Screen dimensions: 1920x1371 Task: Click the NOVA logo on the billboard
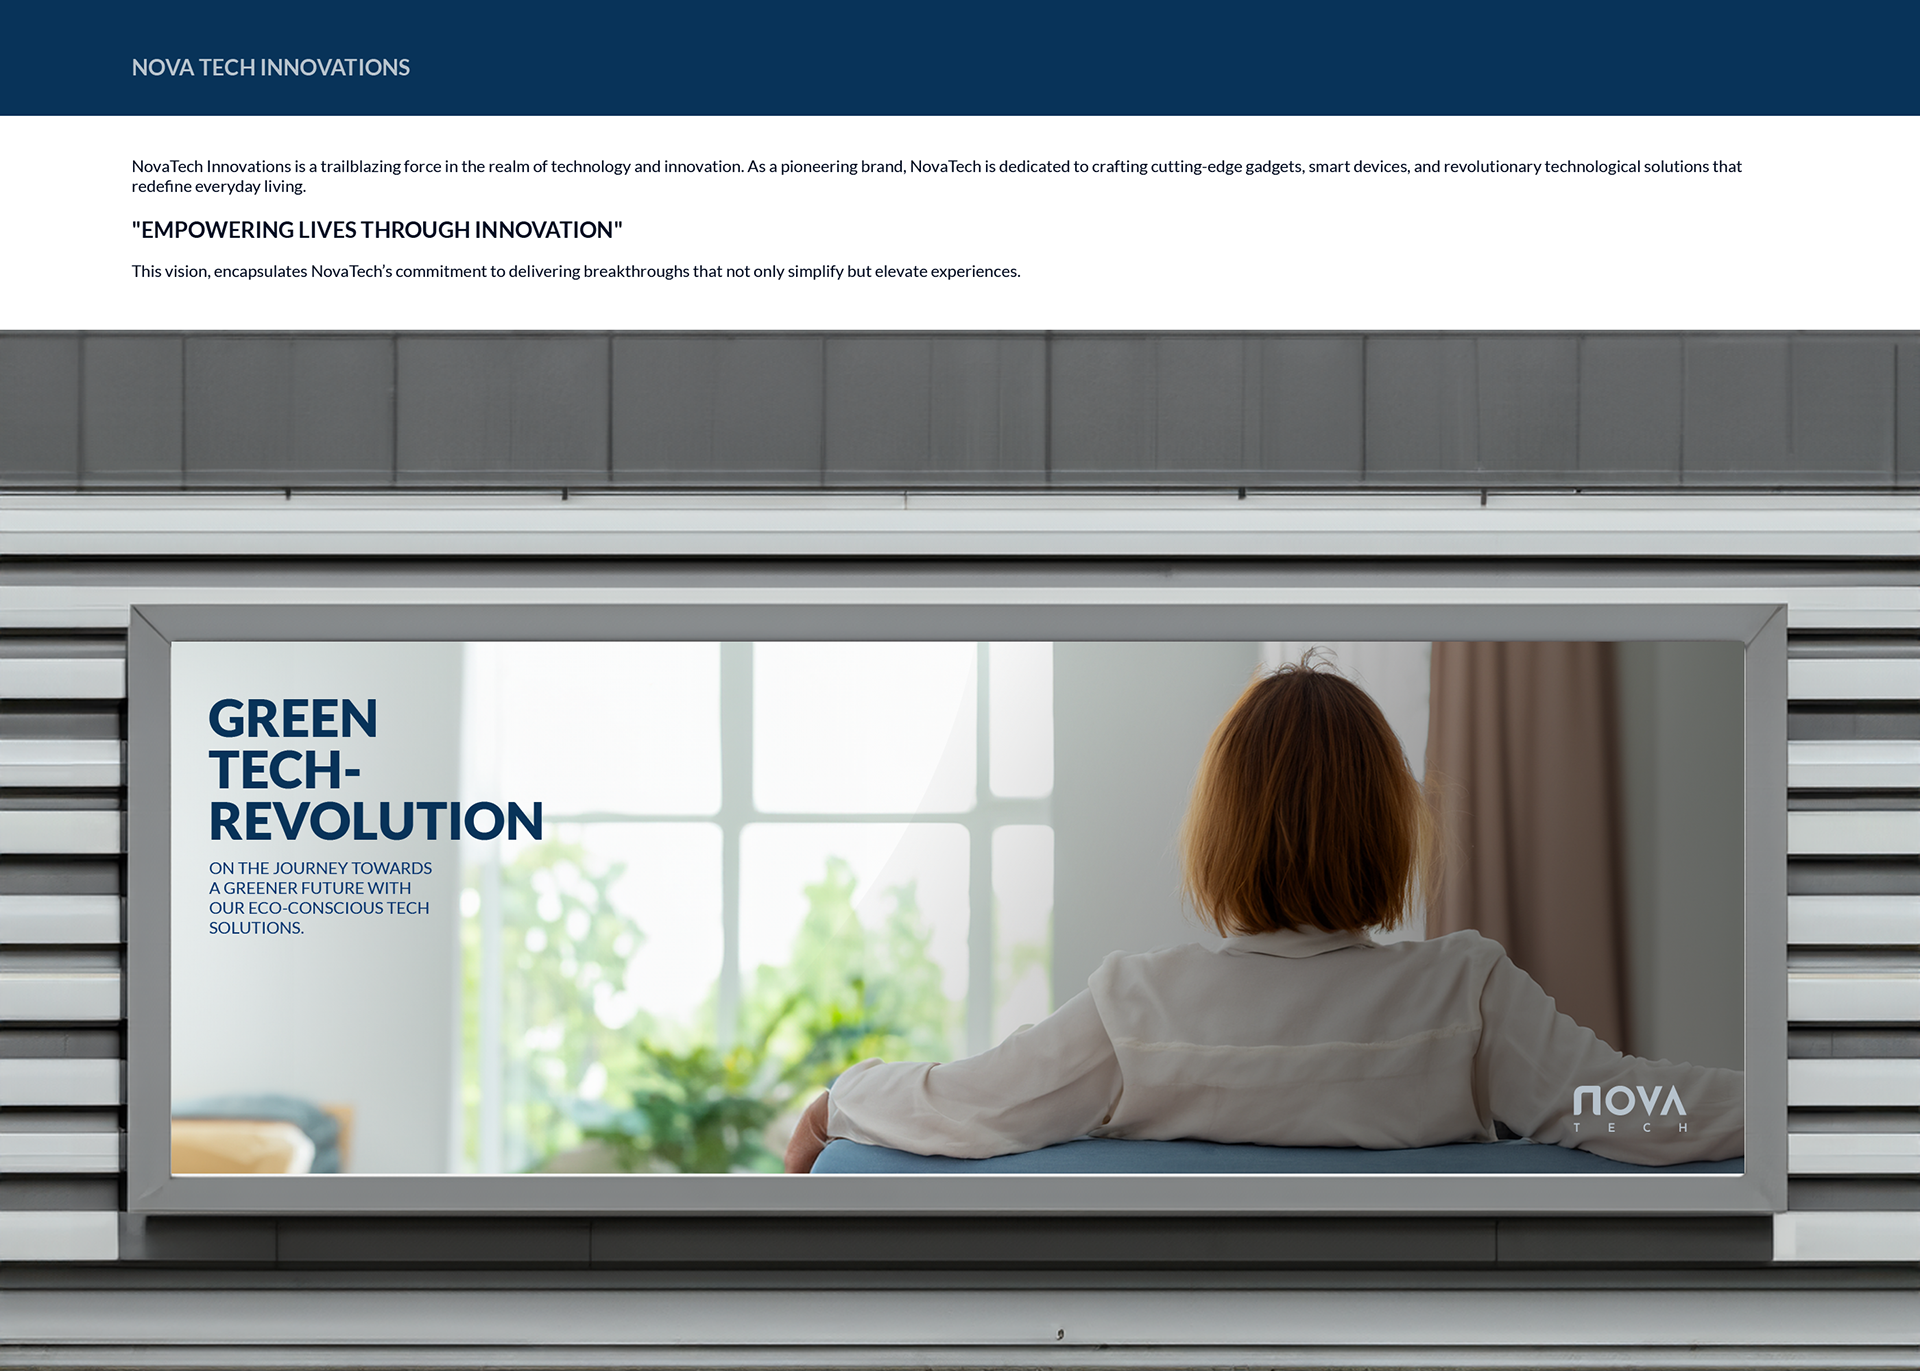(1629, 1101)
